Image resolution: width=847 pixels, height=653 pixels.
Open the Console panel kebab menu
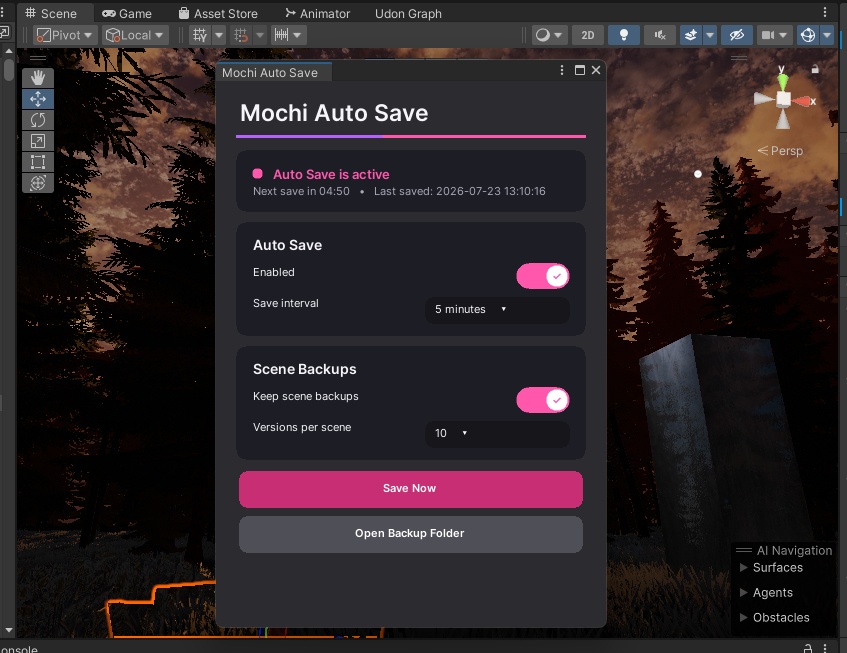coord(825,648)
